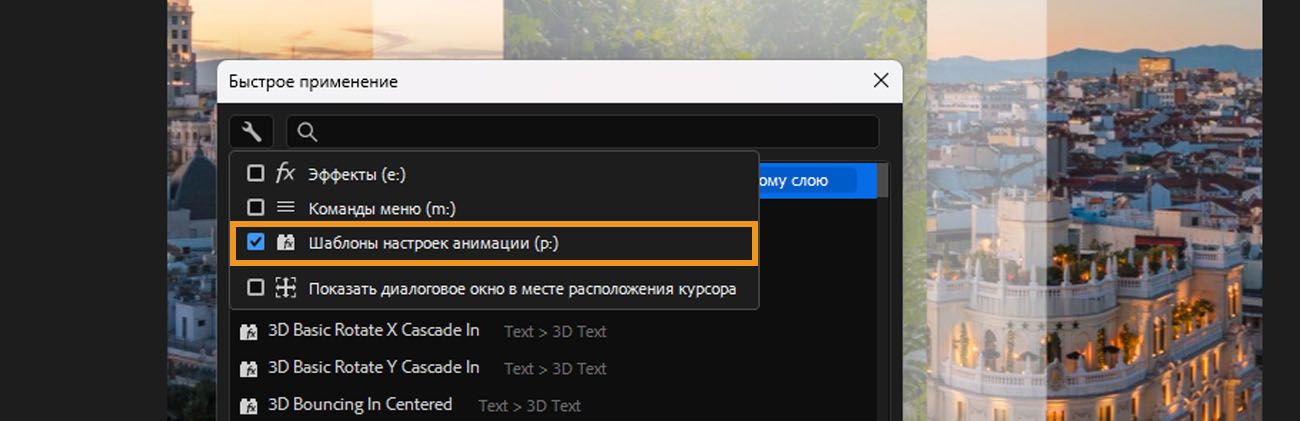Image resolution: width=1300 pixels, height=421 pixels.
Task: Close the Быстрое применение dialog
Action: pyautogui.click(x=880, y=81)
